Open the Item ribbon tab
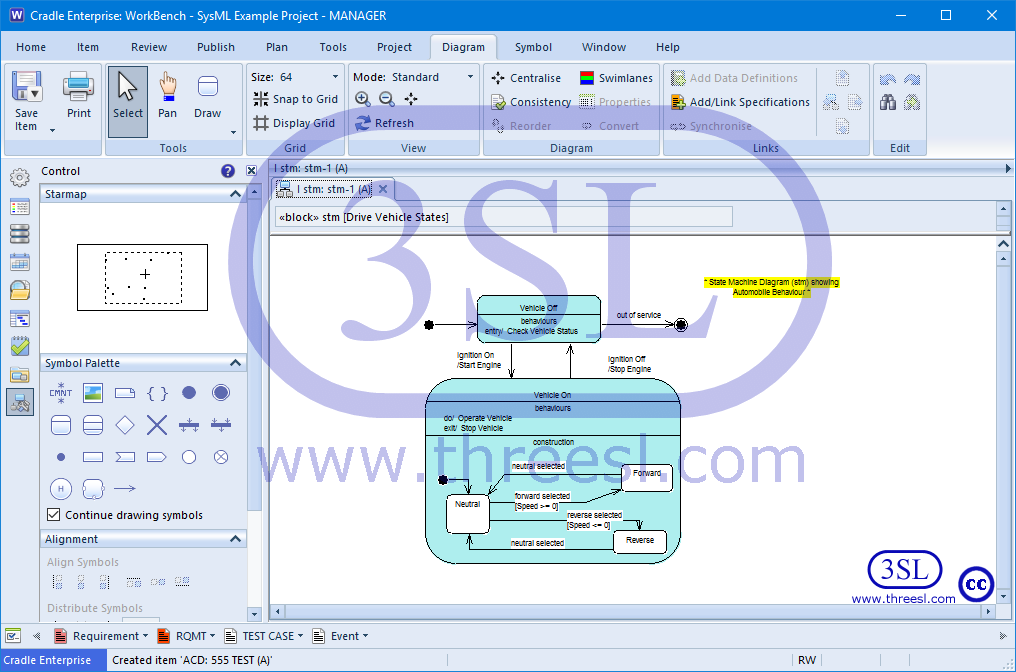This screenshot has height=672, width=1016. coord(87,47)
